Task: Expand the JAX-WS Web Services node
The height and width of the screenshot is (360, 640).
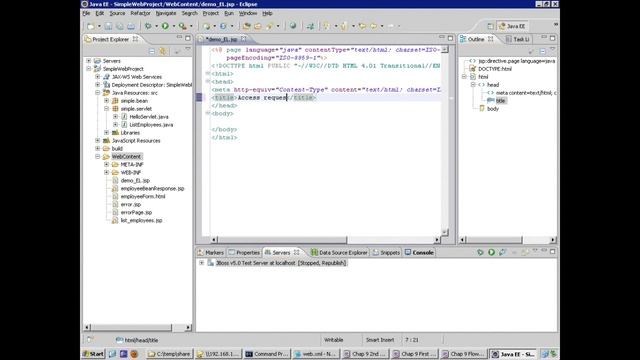Action: click(x=98, y=77)
